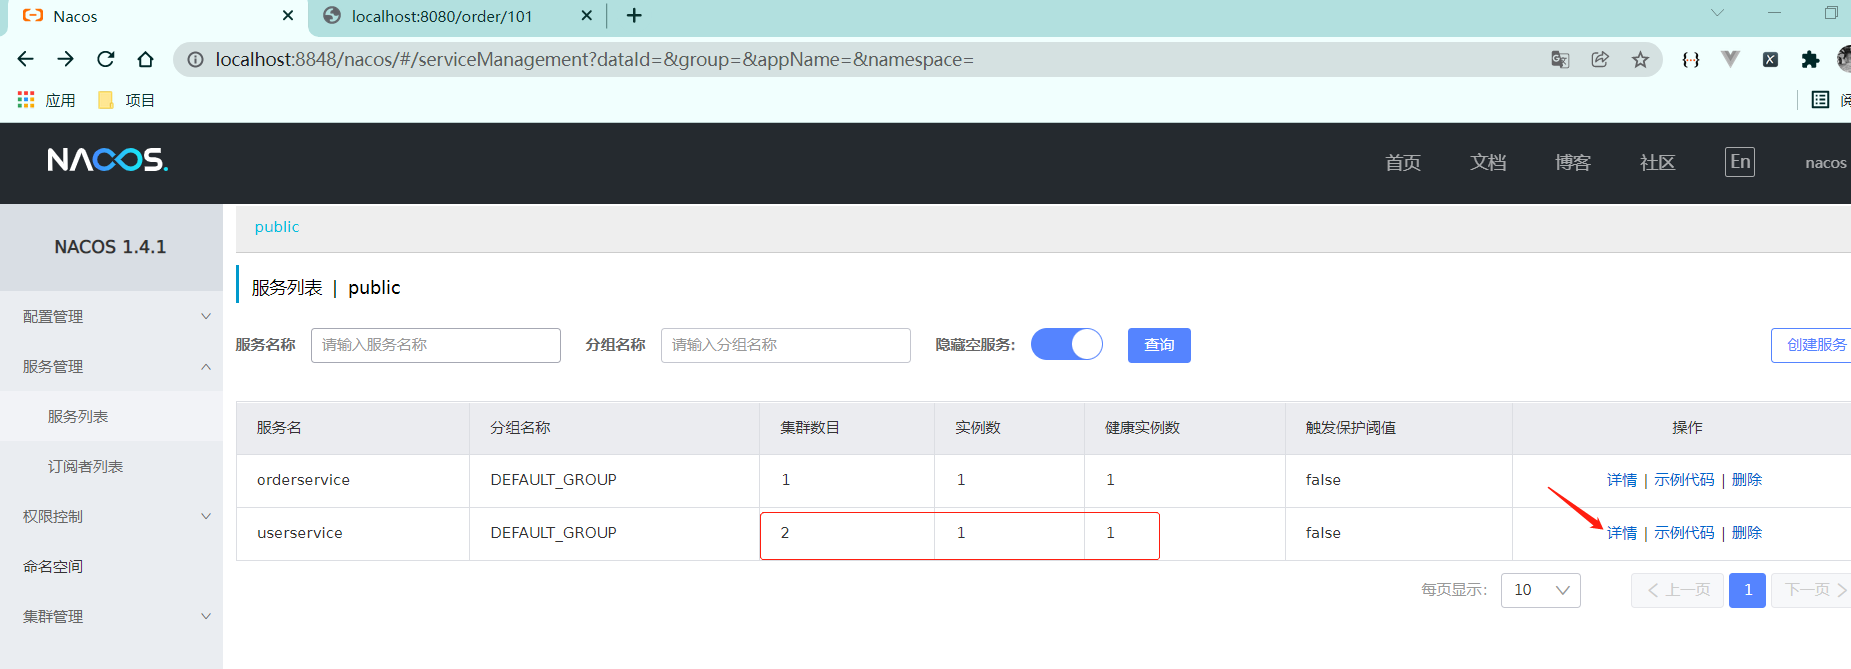Image resolution: width=1851 pixels, height=669 pixels.
Task: Collapse the 服务管理 sidebar menu
Action: pos(111,366)
